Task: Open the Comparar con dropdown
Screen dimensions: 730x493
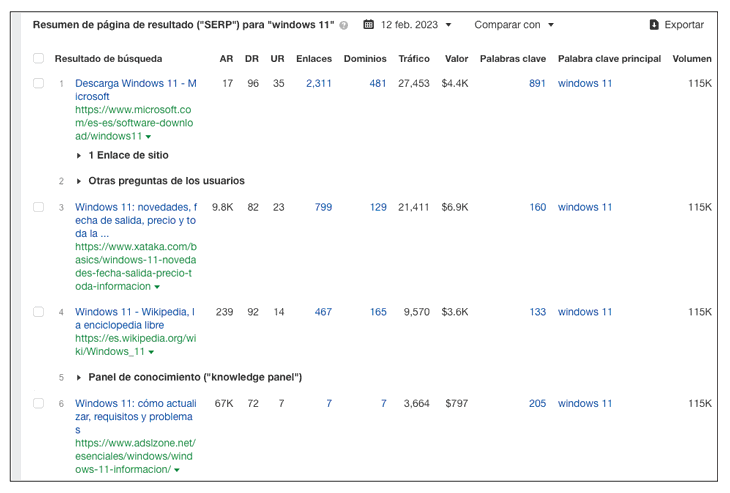Action: (514, 25)
